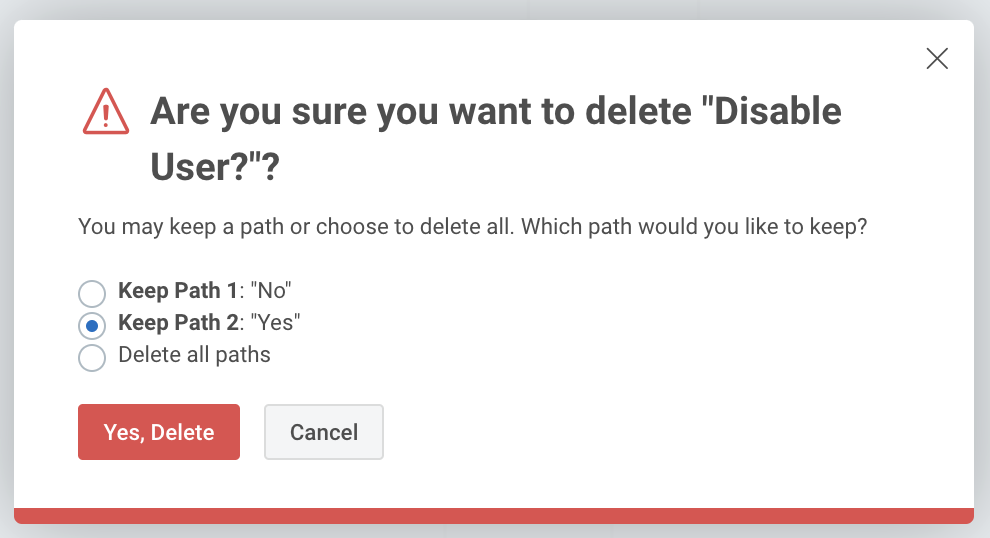Click the exclamation mark inside the warning icon
Viewport: 990px width, 538px height.
pyautogui.click(x=105, y=112)
